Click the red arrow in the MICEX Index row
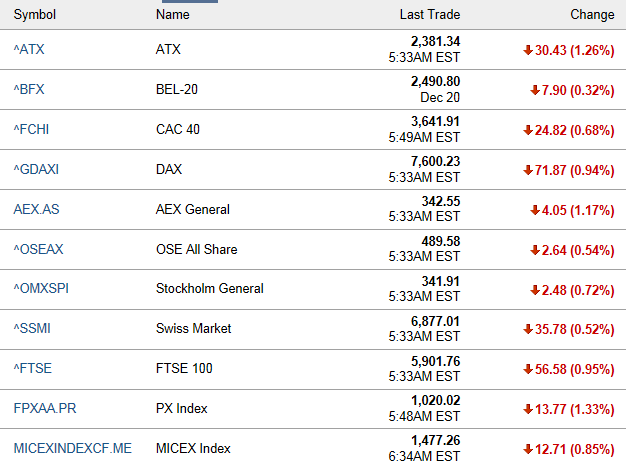 point(528,449)
